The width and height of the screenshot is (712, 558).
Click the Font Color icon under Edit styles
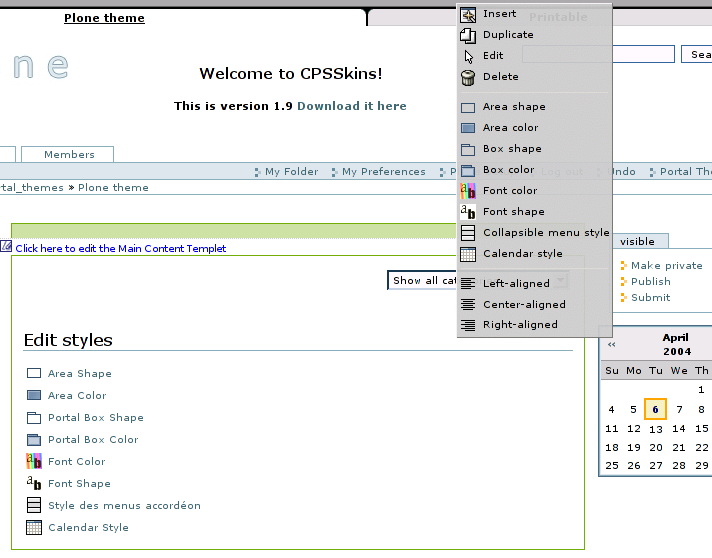pyautogui.click(x=34, y=461)
